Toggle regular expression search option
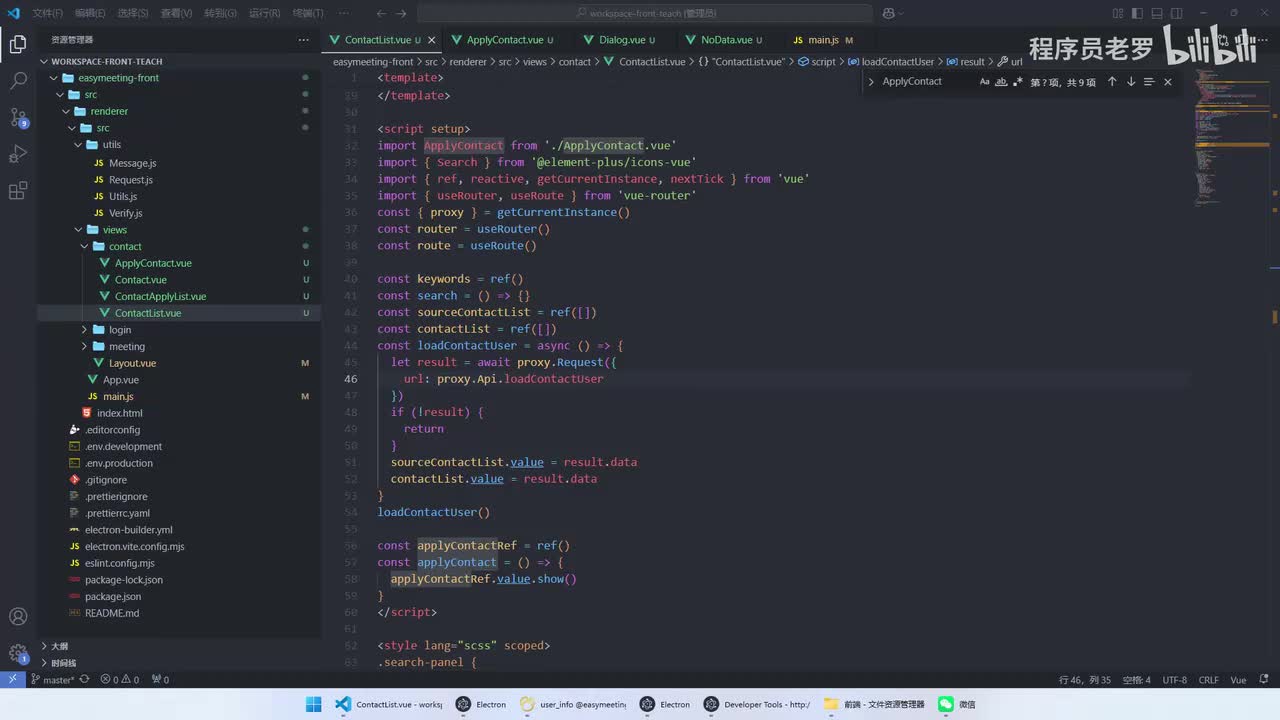The height and width of the screenshot is (720, 1280). [1017, 82]
